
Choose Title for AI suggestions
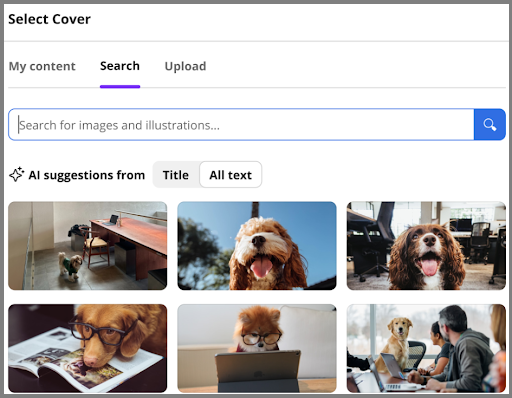pos(176,175)
